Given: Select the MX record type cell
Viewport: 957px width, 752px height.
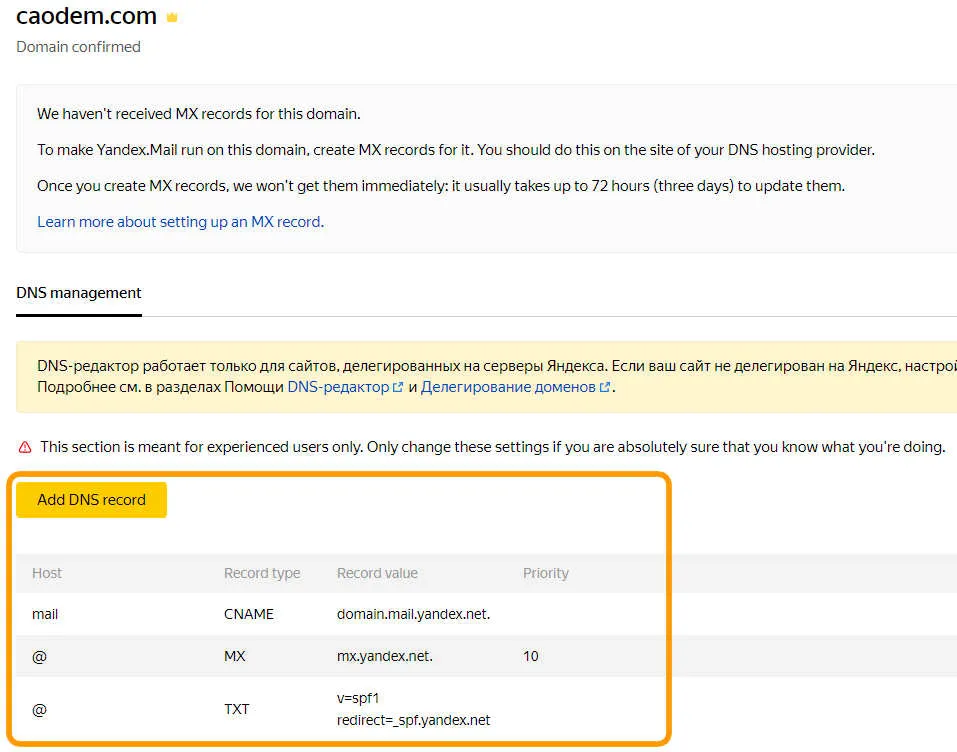Looking at the screenshot, I should pos(234,656).
